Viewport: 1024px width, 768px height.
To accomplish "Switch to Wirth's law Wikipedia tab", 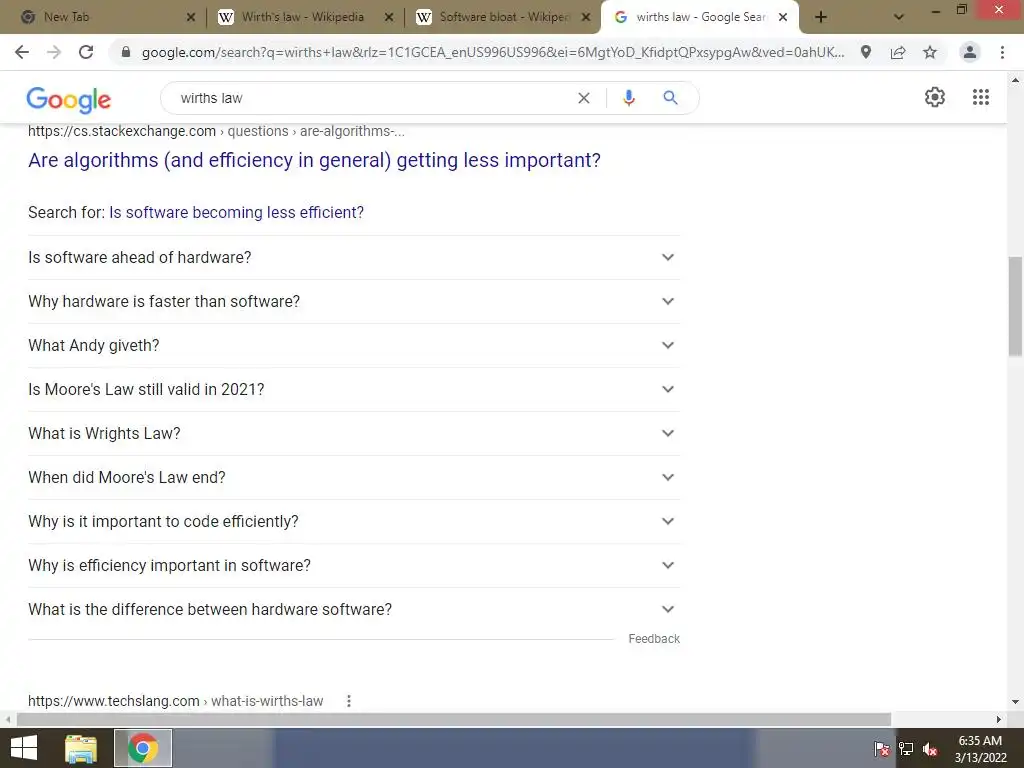I will [x=304, y=17].
